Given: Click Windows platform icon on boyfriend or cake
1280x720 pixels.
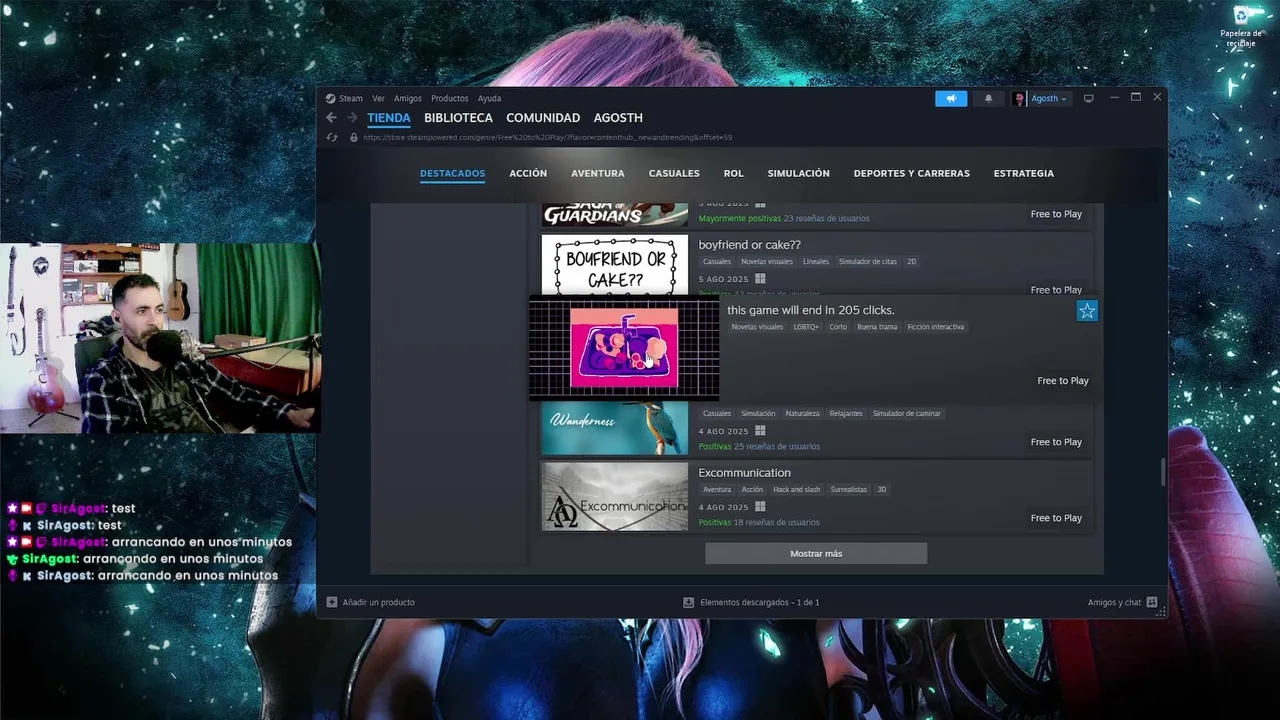Looking at the screenshot, I should [x=760, y=279].
